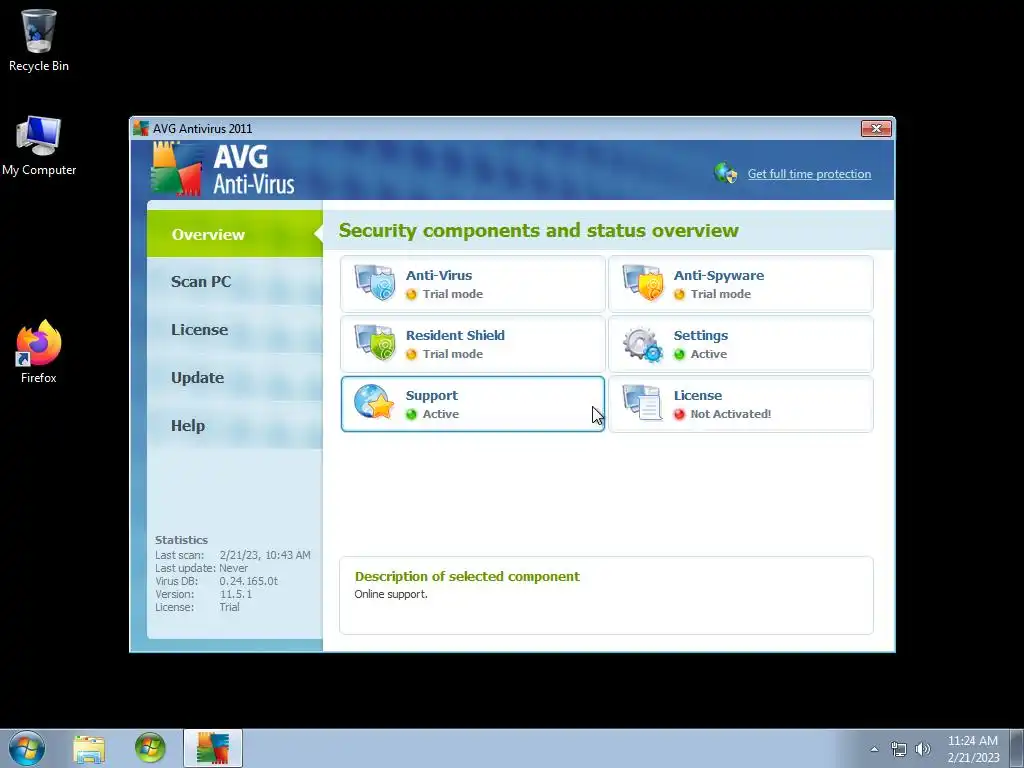
Task: Open the Windows Start menu orb
Action: [x=27, y=748]
